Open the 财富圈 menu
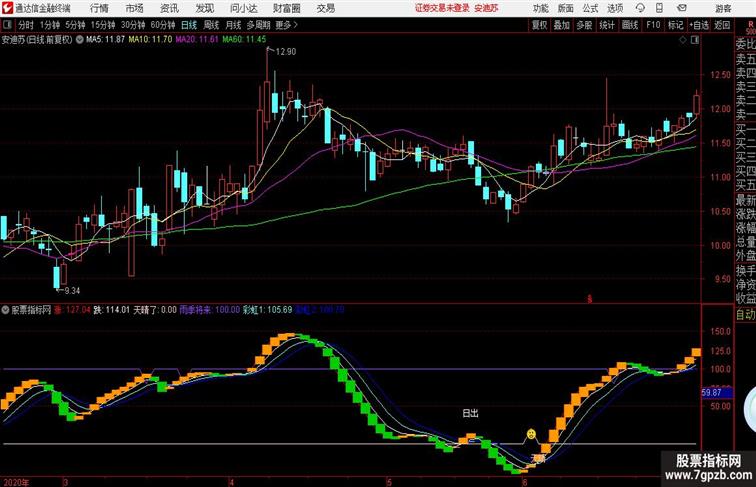Viewport: 756px width, 487px height. point(286,8)
